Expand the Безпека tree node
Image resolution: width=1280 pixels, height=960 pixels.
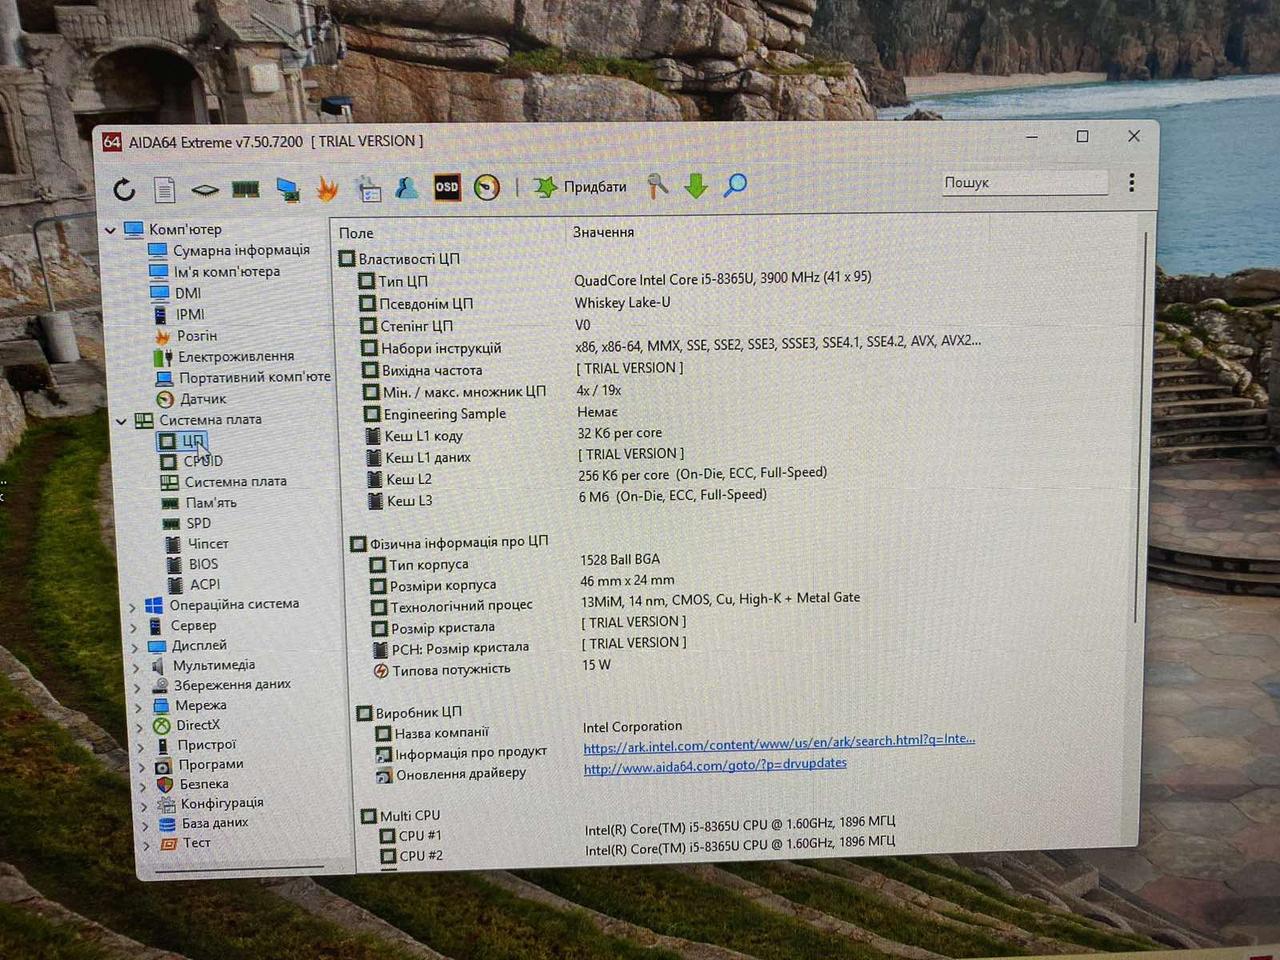click(x=144, y=787)
